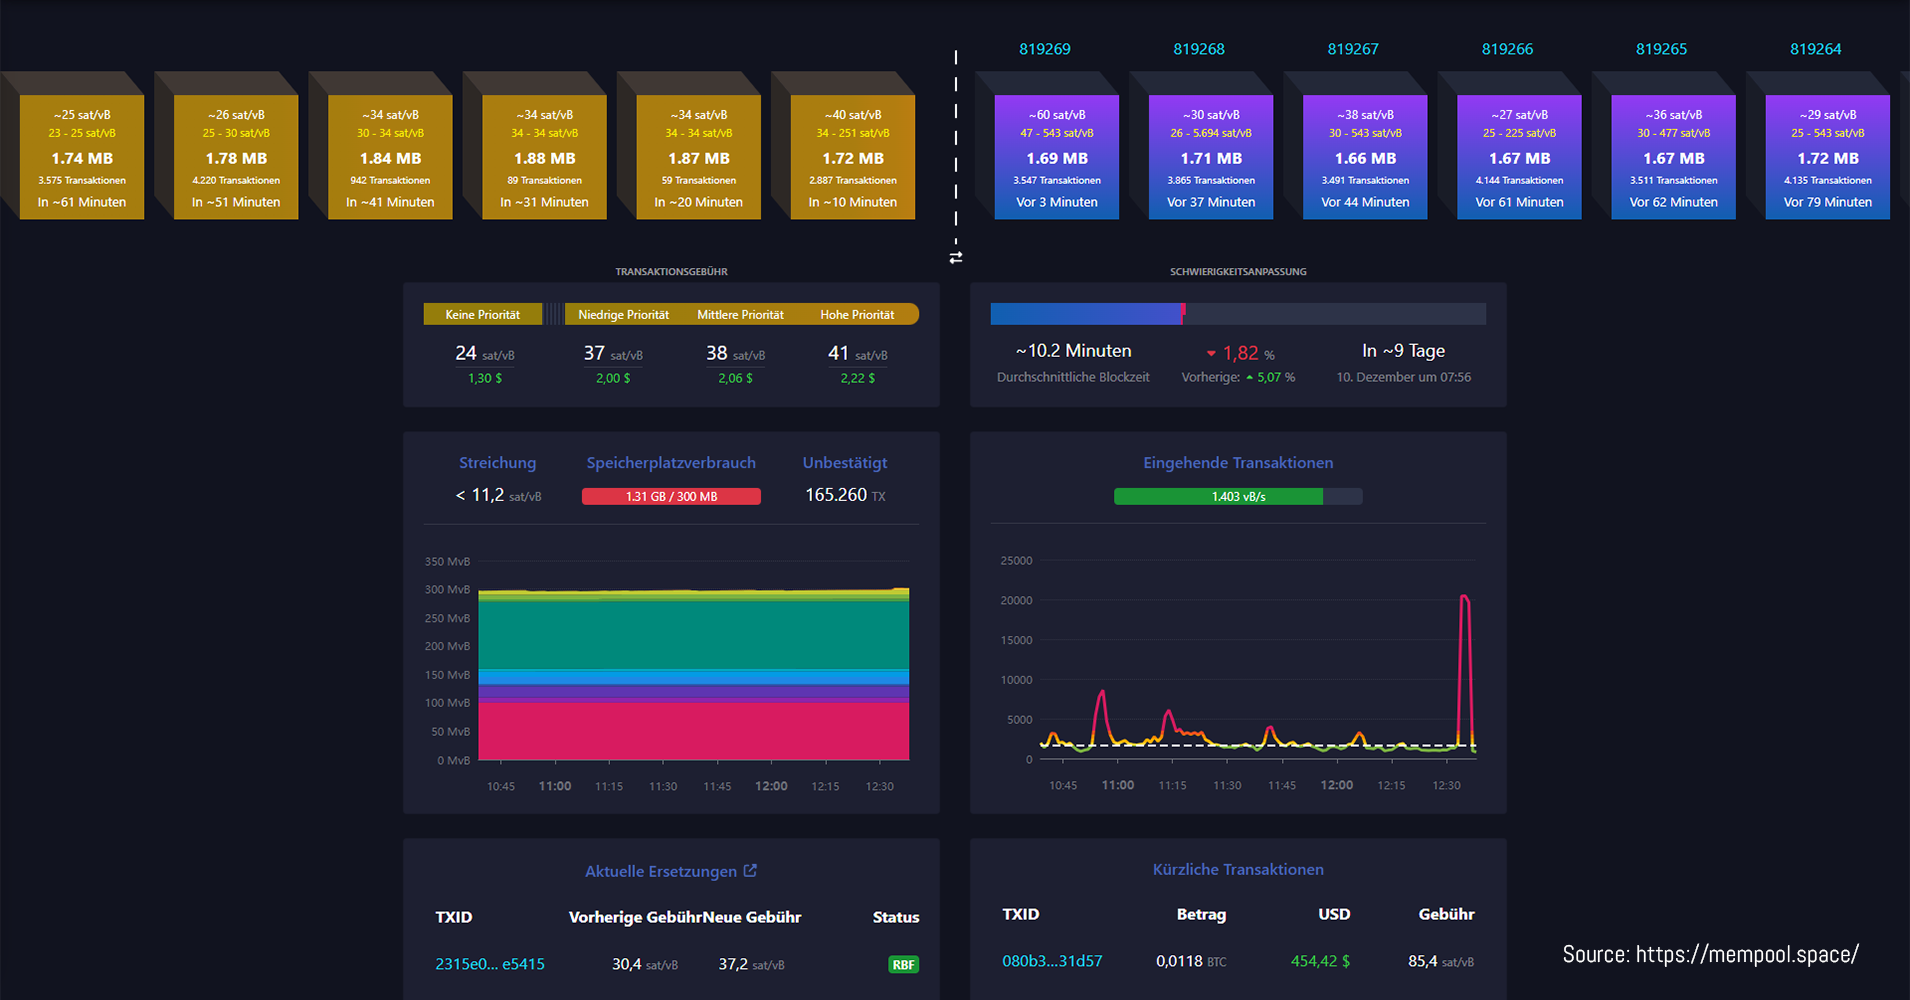Click the SCHWIERIGKEITSANPASSUNG section title

1238,272
